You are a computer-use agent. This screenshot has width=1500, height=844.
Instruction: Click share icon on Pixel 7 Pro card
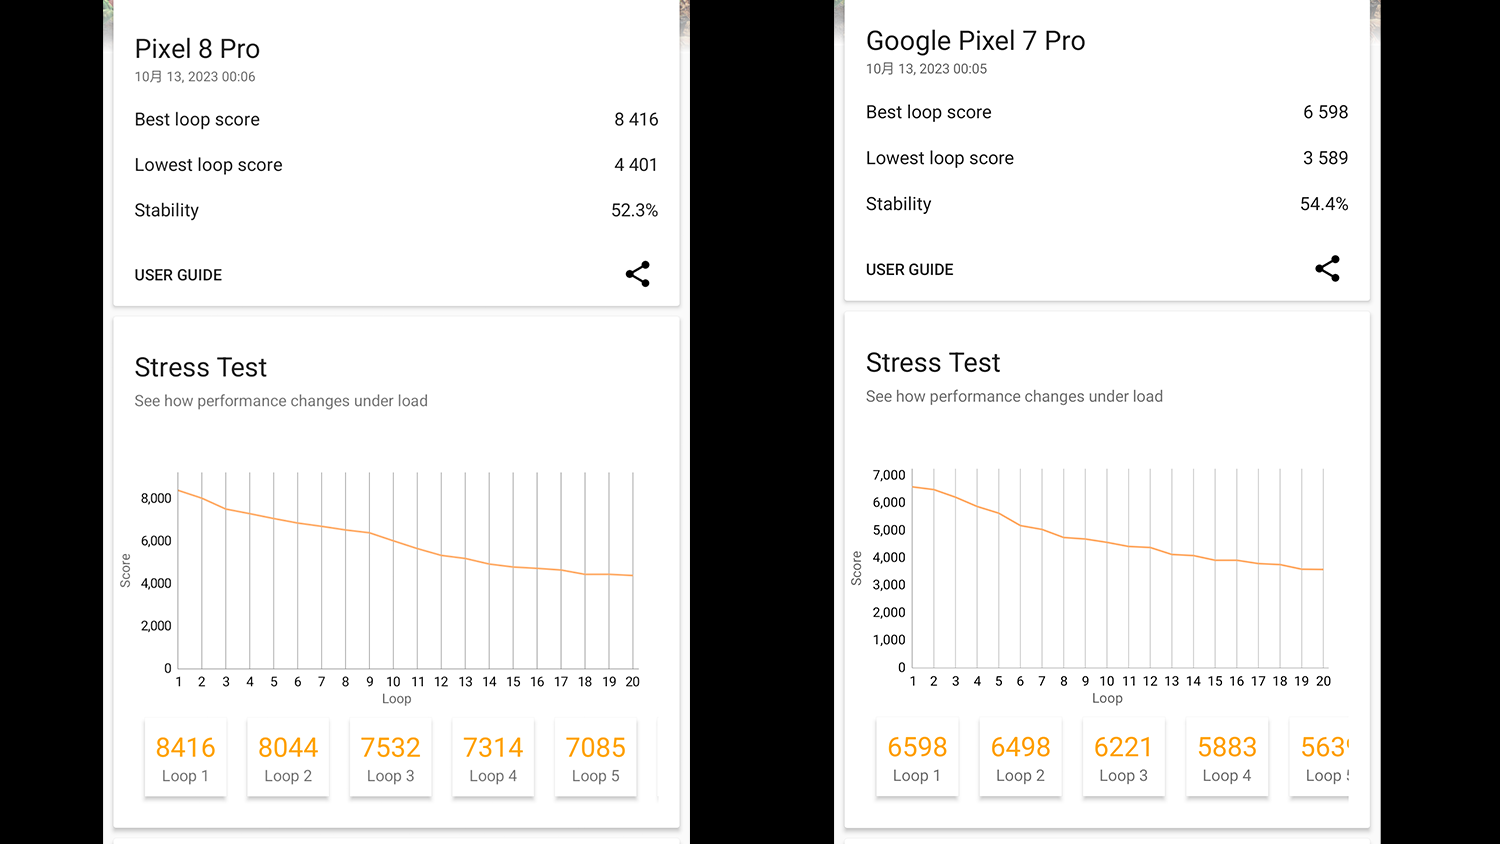(1327, 269)
